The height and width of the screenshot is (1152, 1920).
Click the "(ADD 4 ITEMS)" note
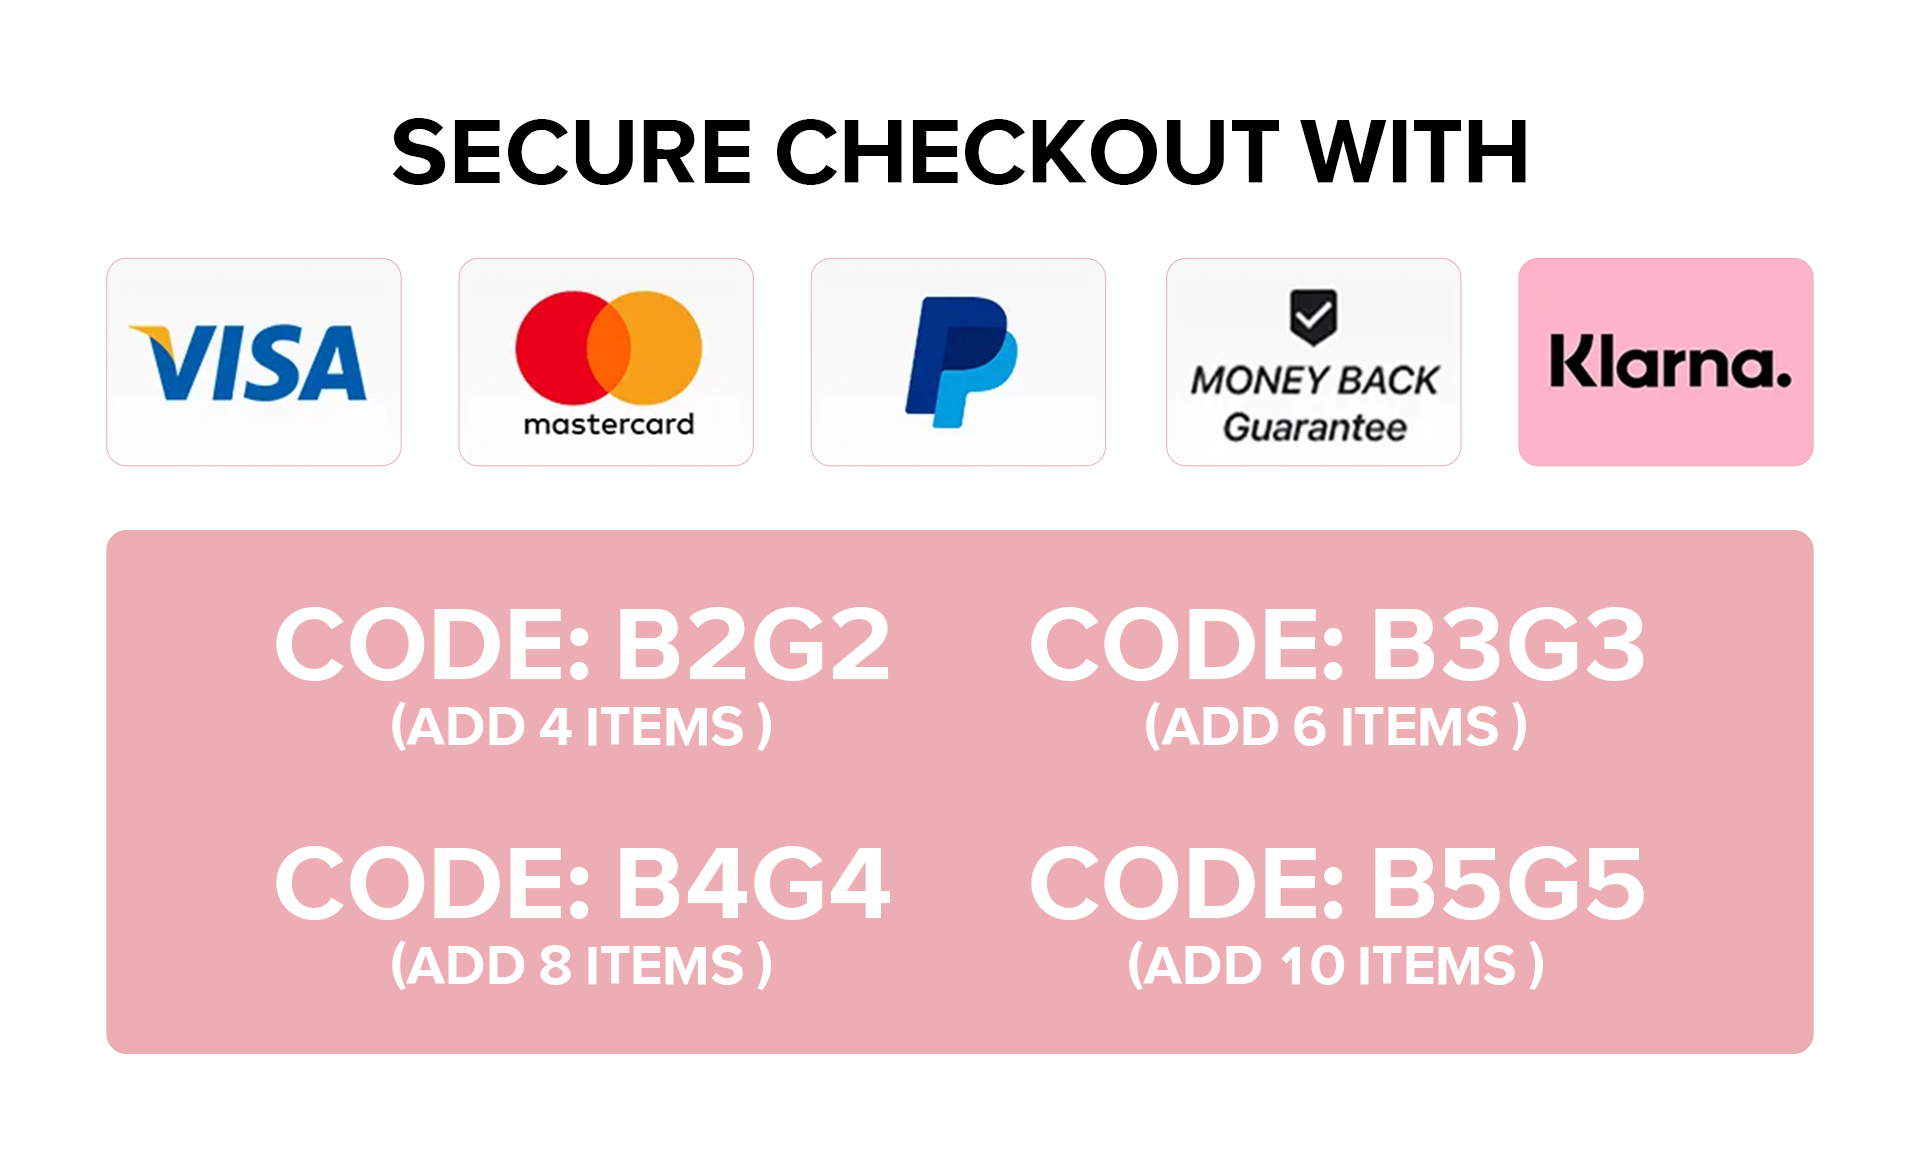pyautogui.click(x=581, y=727)
